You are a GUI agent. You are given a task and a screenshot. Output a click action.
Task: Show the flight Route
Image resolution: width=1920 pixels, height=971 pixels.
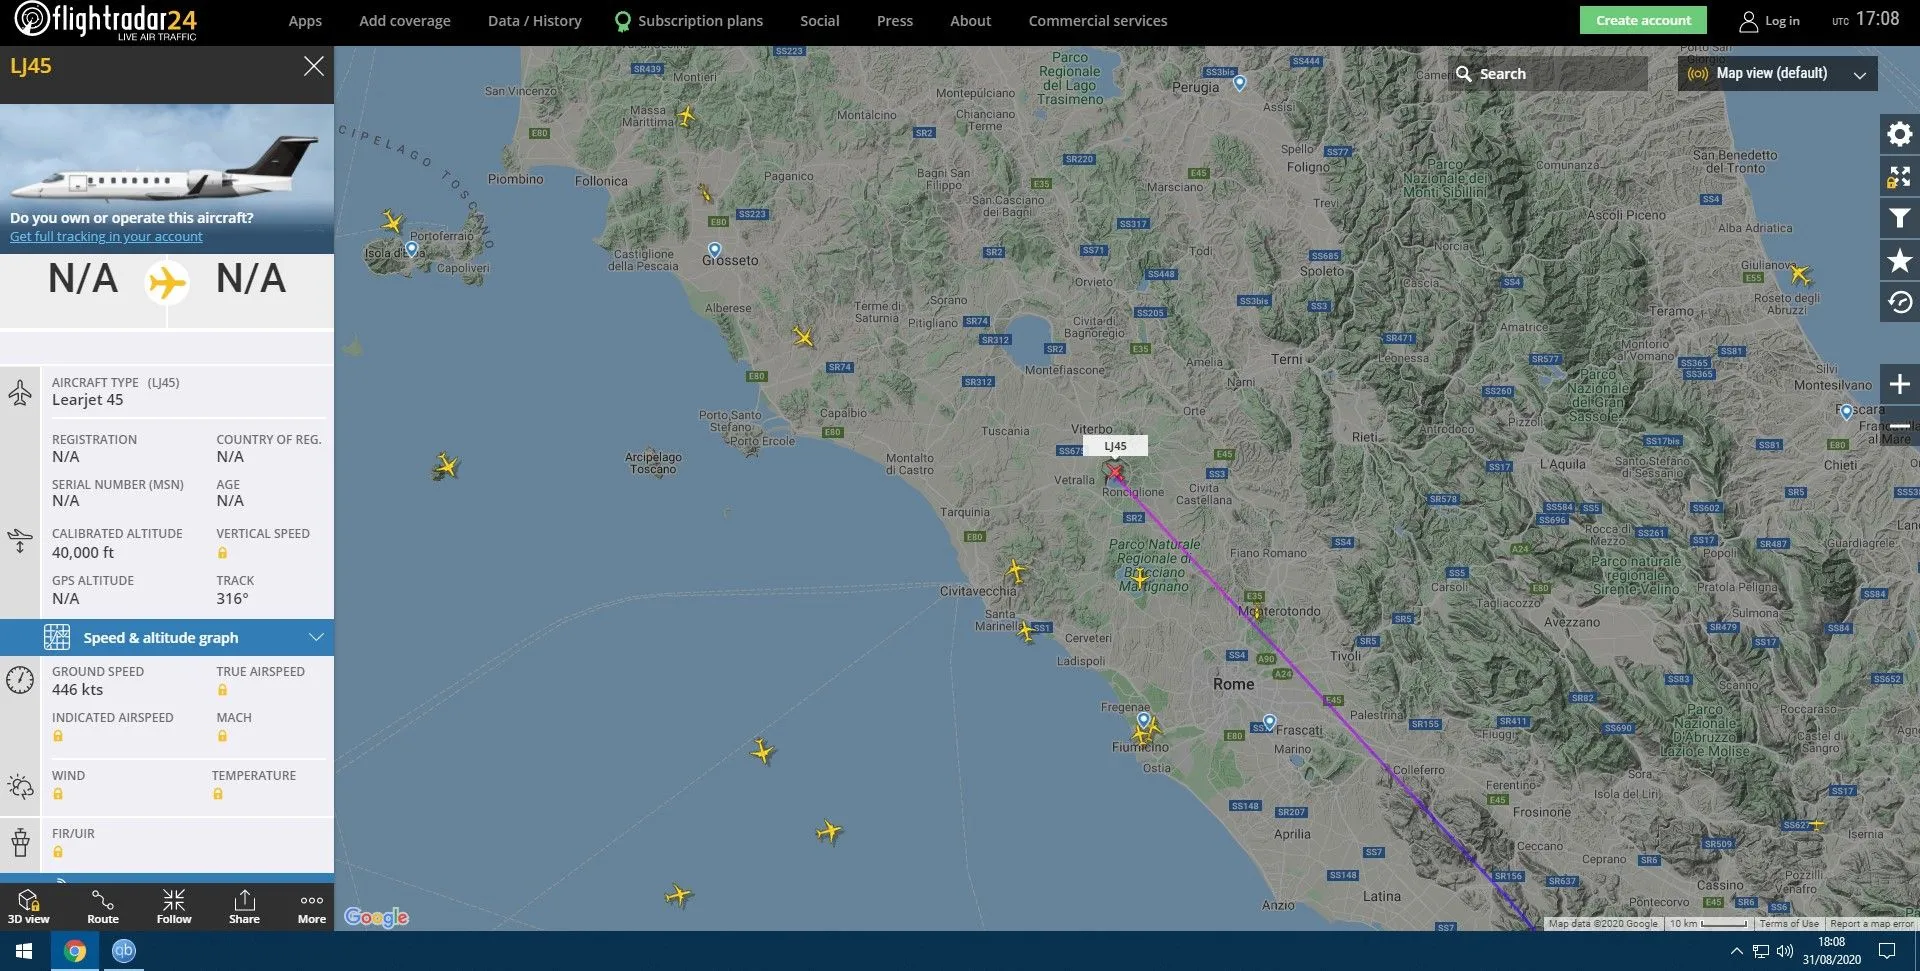(x=102, y=907)
